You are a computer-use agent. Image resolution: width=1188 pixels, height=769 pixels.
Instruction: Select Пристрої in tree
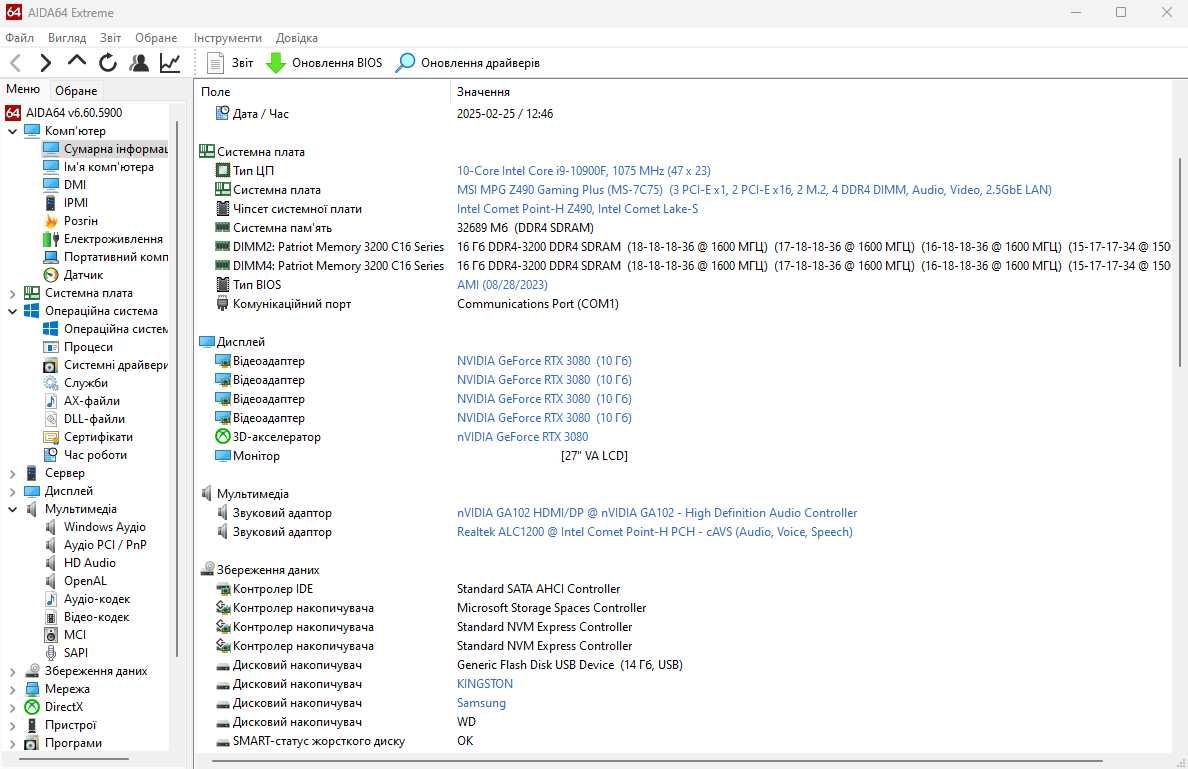(70, 725)
